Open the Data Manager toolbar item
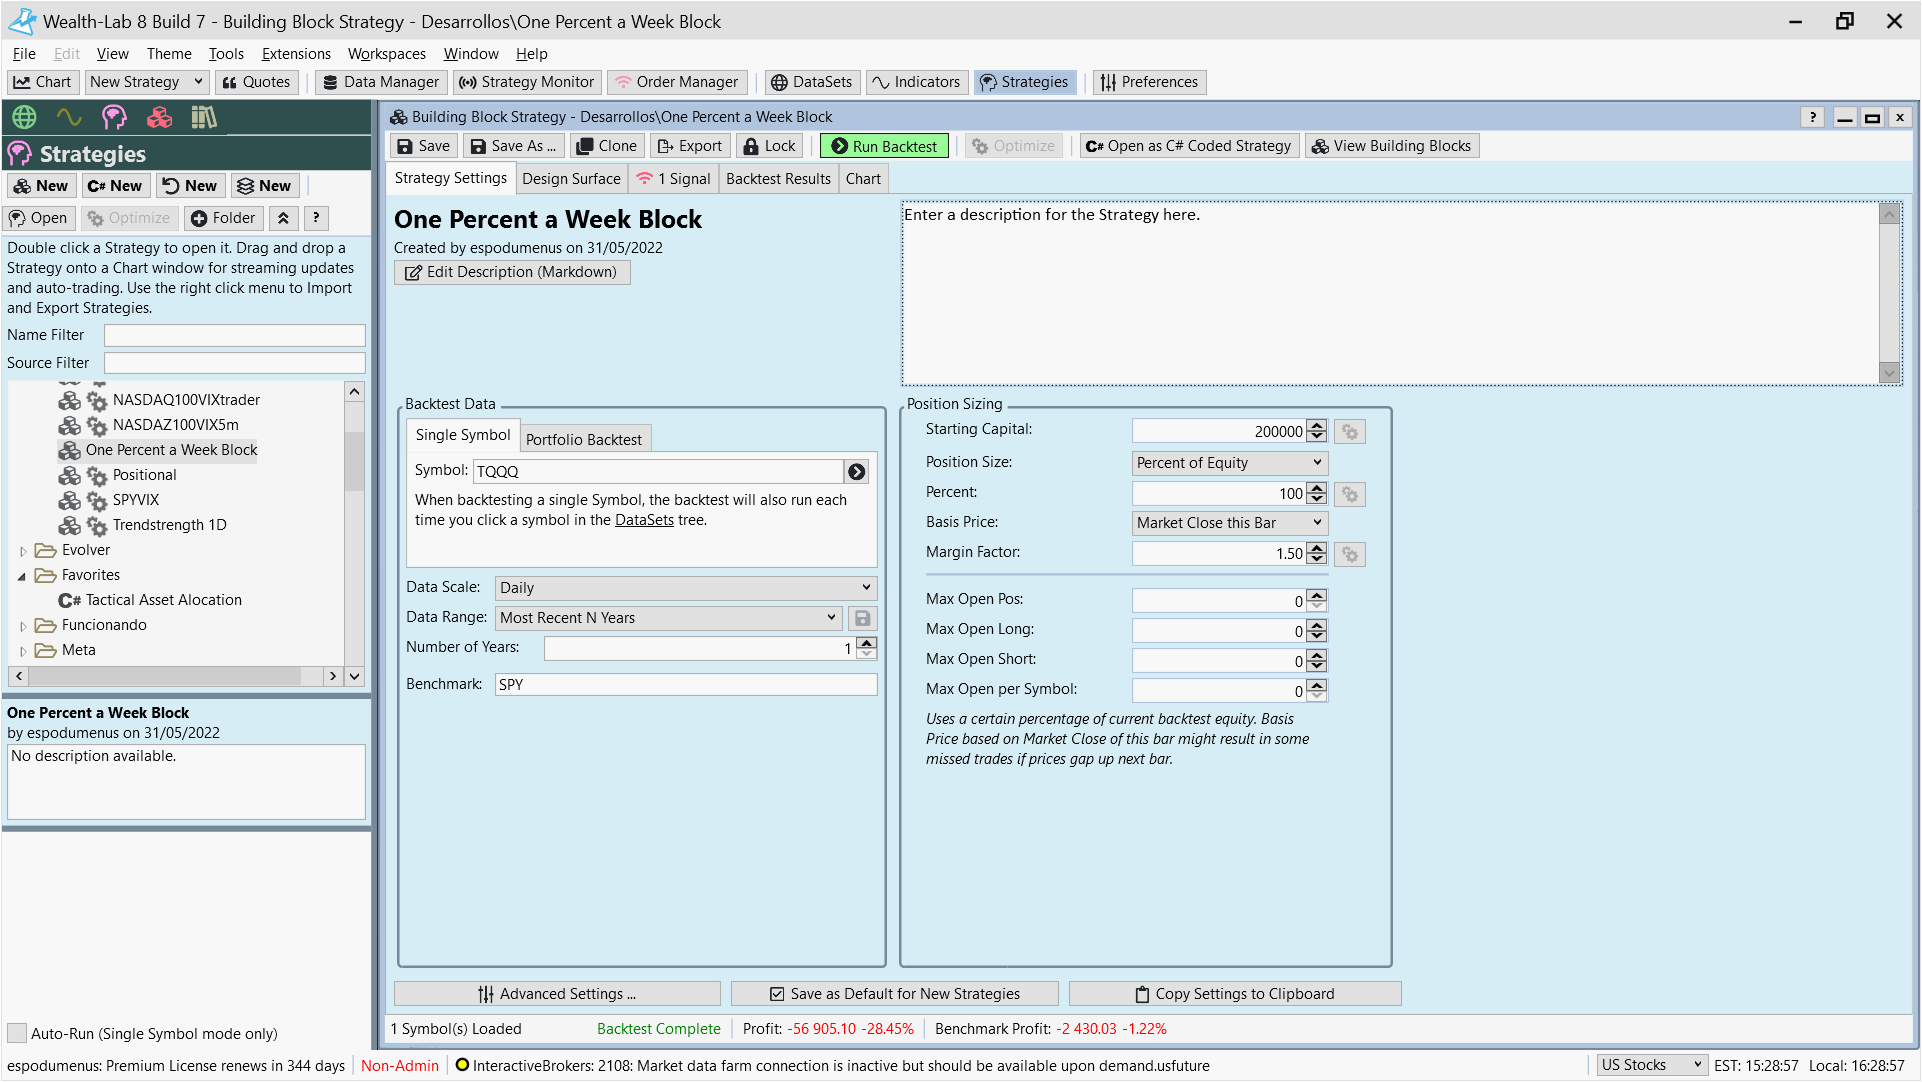Screen dimensions: 1922x1082 click(x=381, y=82)
